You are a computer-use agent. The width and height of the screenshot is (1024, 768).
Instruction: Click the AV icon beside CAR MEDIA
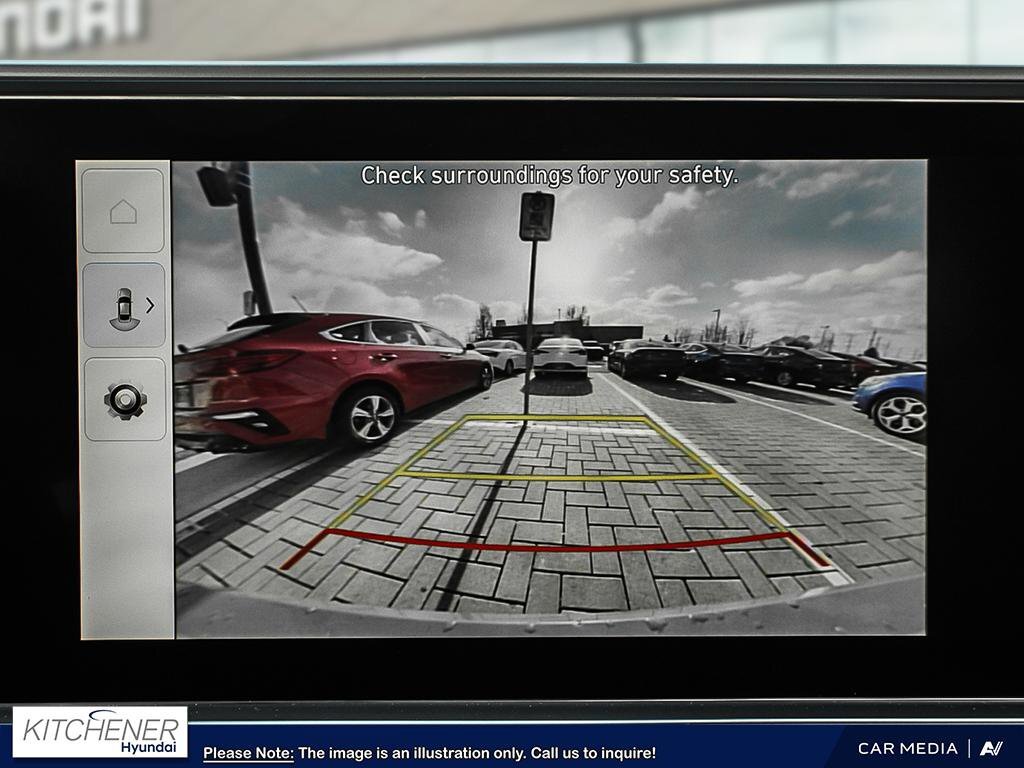point(991,748)
